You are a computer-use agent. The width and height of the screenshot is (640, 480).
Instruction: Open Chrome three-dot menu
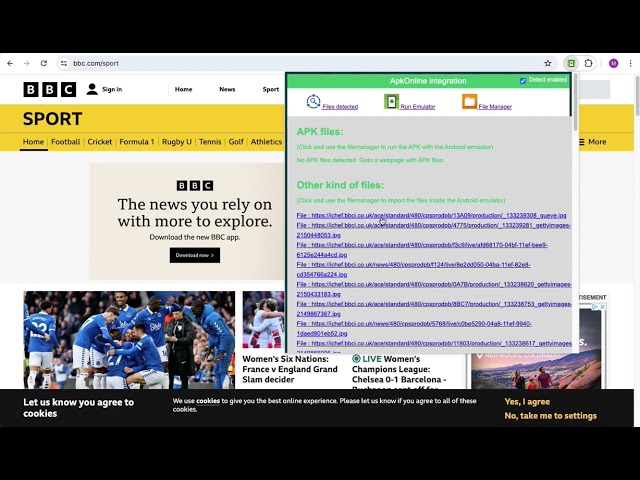pos(631,63)
